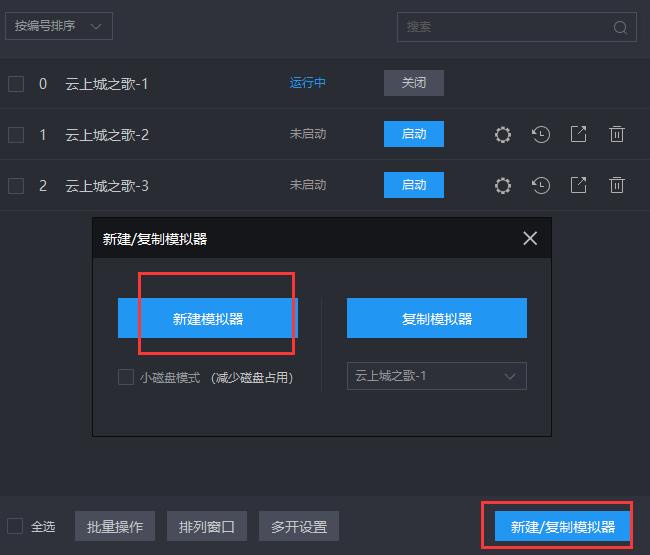The width and height of the screenshot is (650, 555).
Task: Click the search magnifier icon
Action: tap(620, 27)
